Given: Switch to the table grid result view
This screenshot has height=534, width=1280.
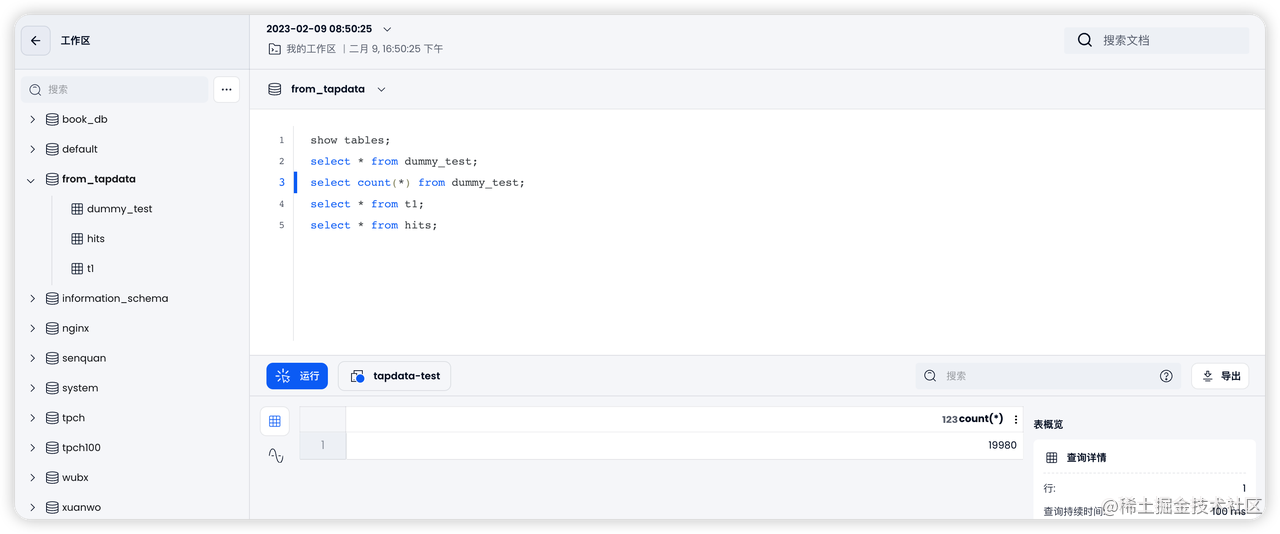Looking at the screenshot, I should coord(275,421).
